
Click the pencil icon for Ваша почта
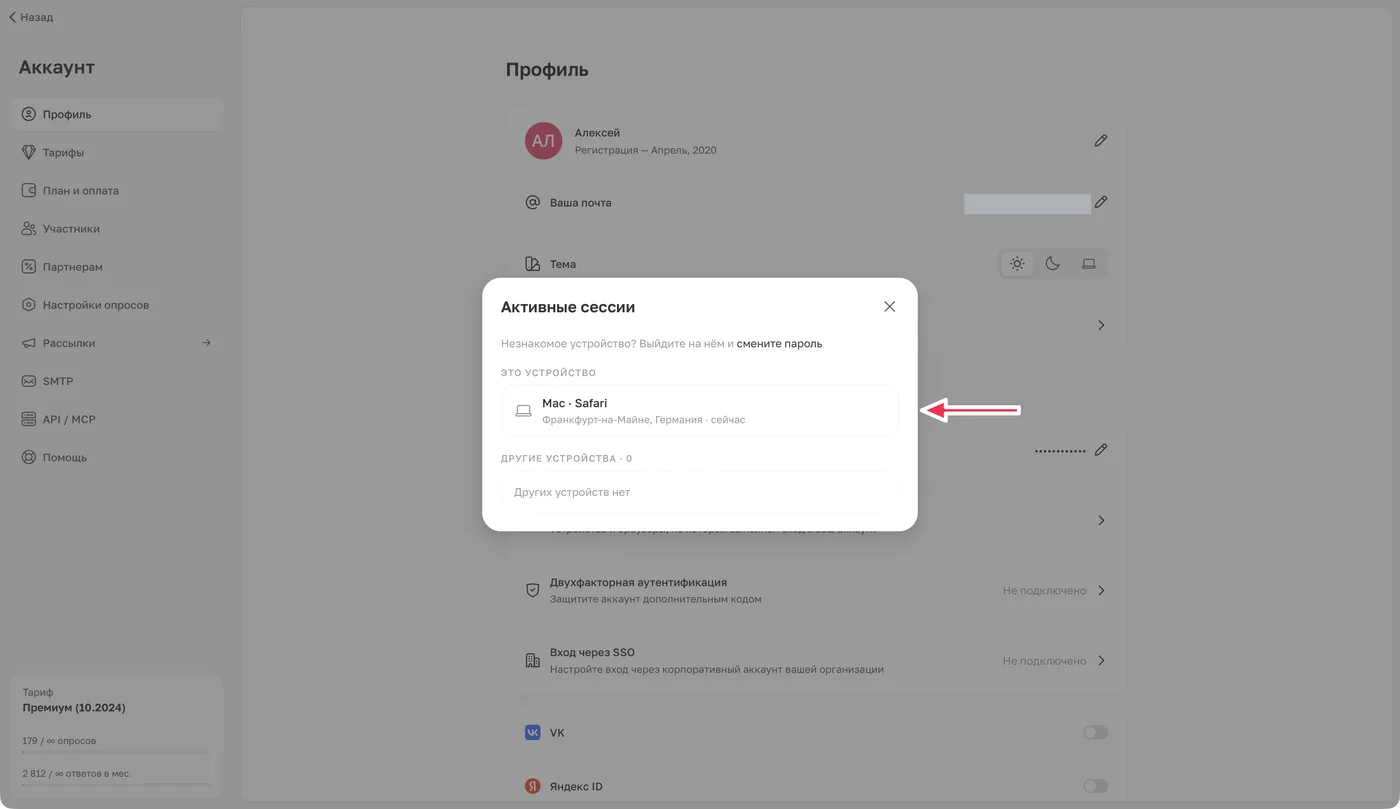[1101, 202]
